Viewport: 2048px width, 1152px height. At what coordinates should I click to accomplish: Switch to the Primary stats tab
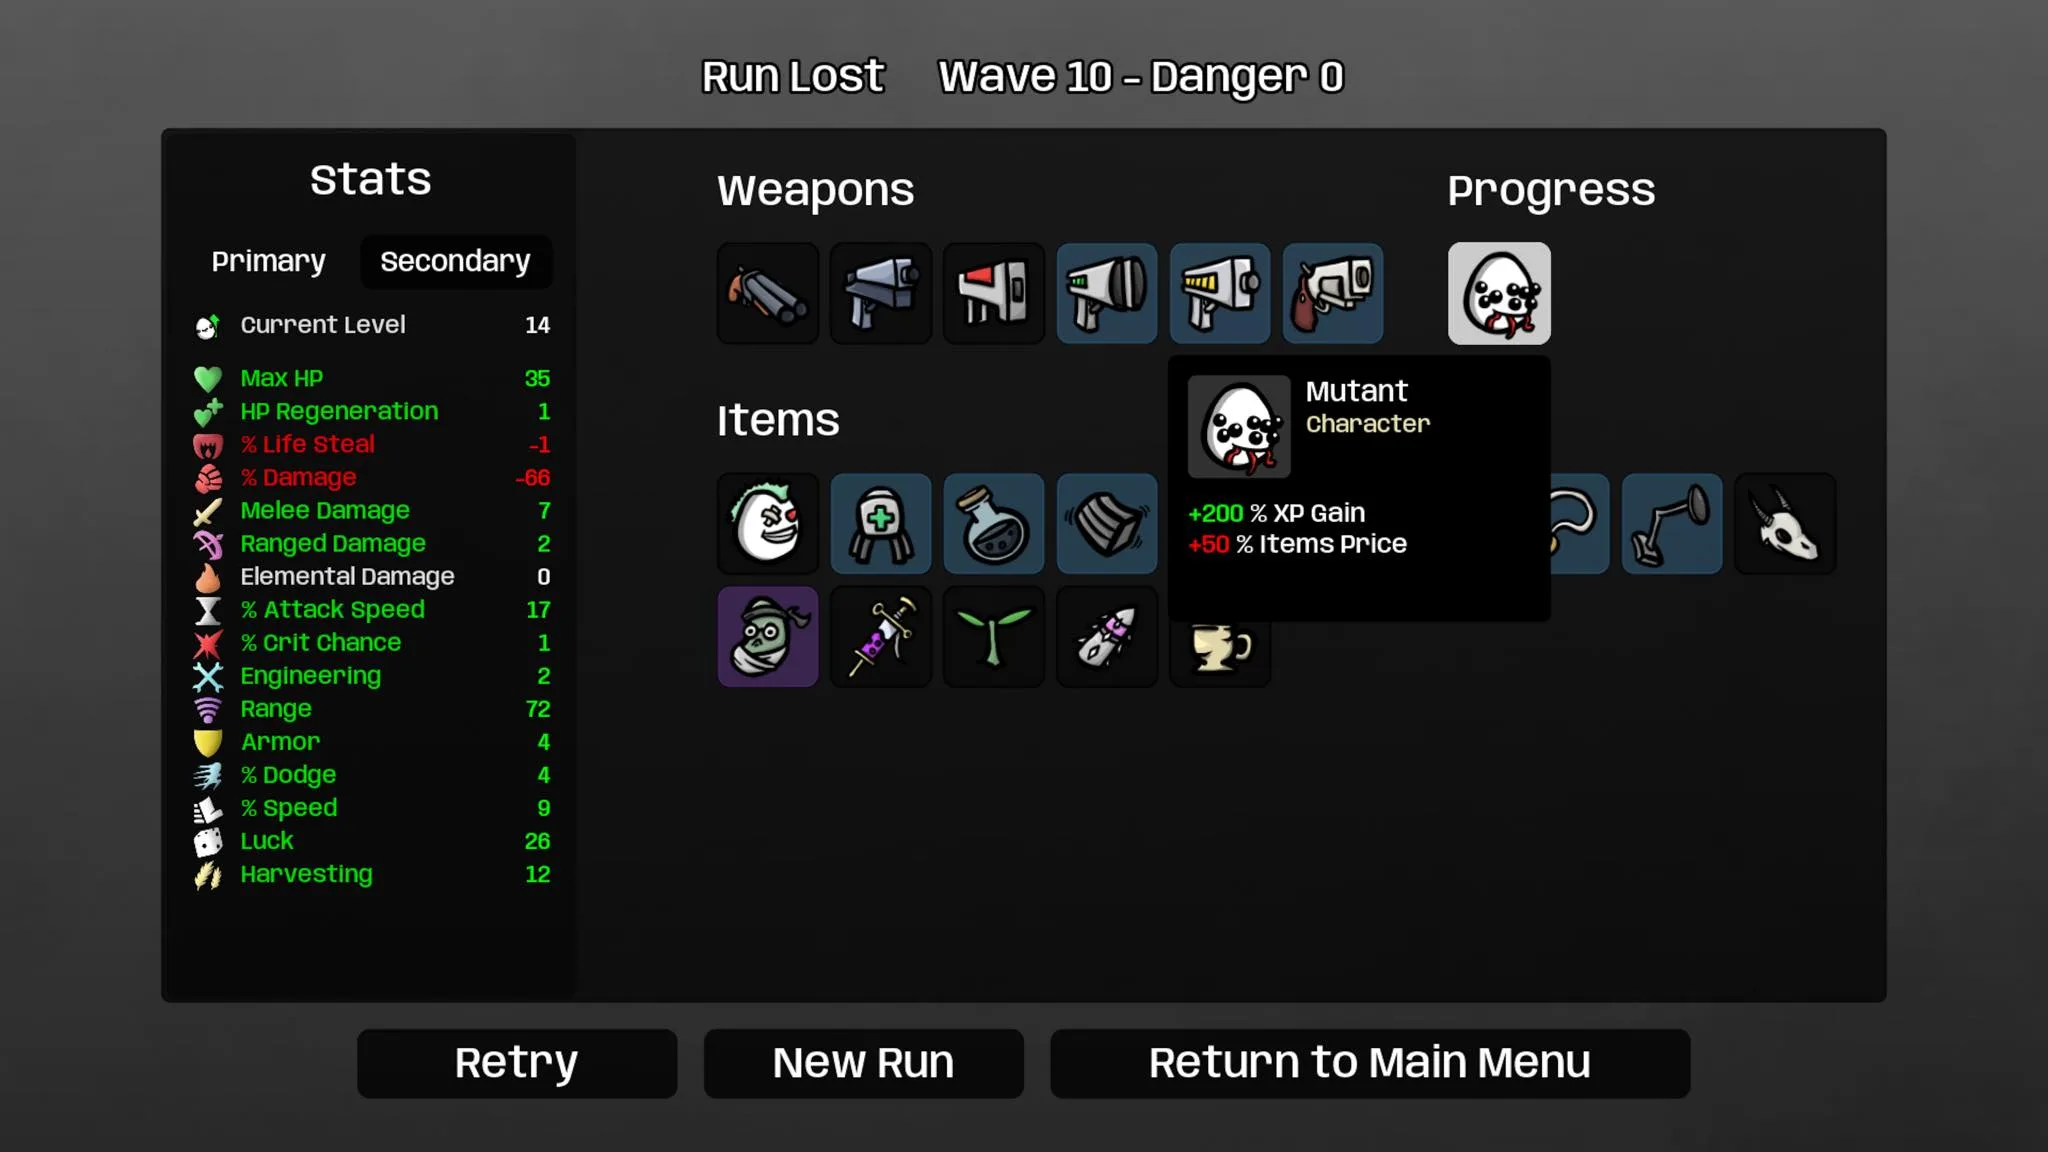click(x=267, y=260)
